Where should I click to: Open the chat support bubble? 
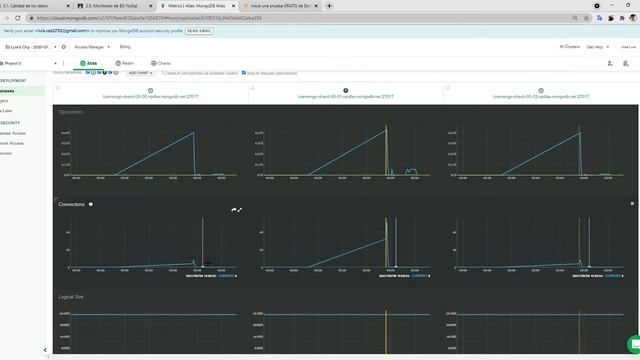634,344
